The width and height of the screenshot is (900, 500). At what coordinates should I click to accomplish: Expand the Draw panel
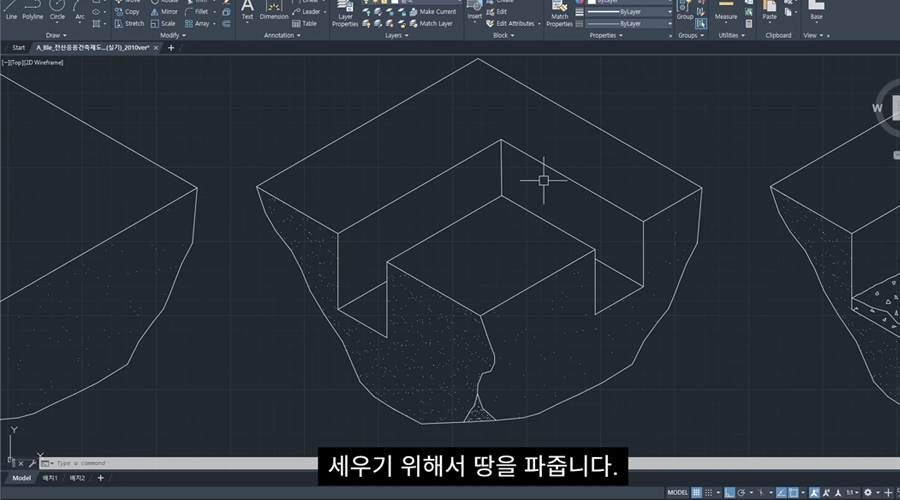(x=56, y=36)
